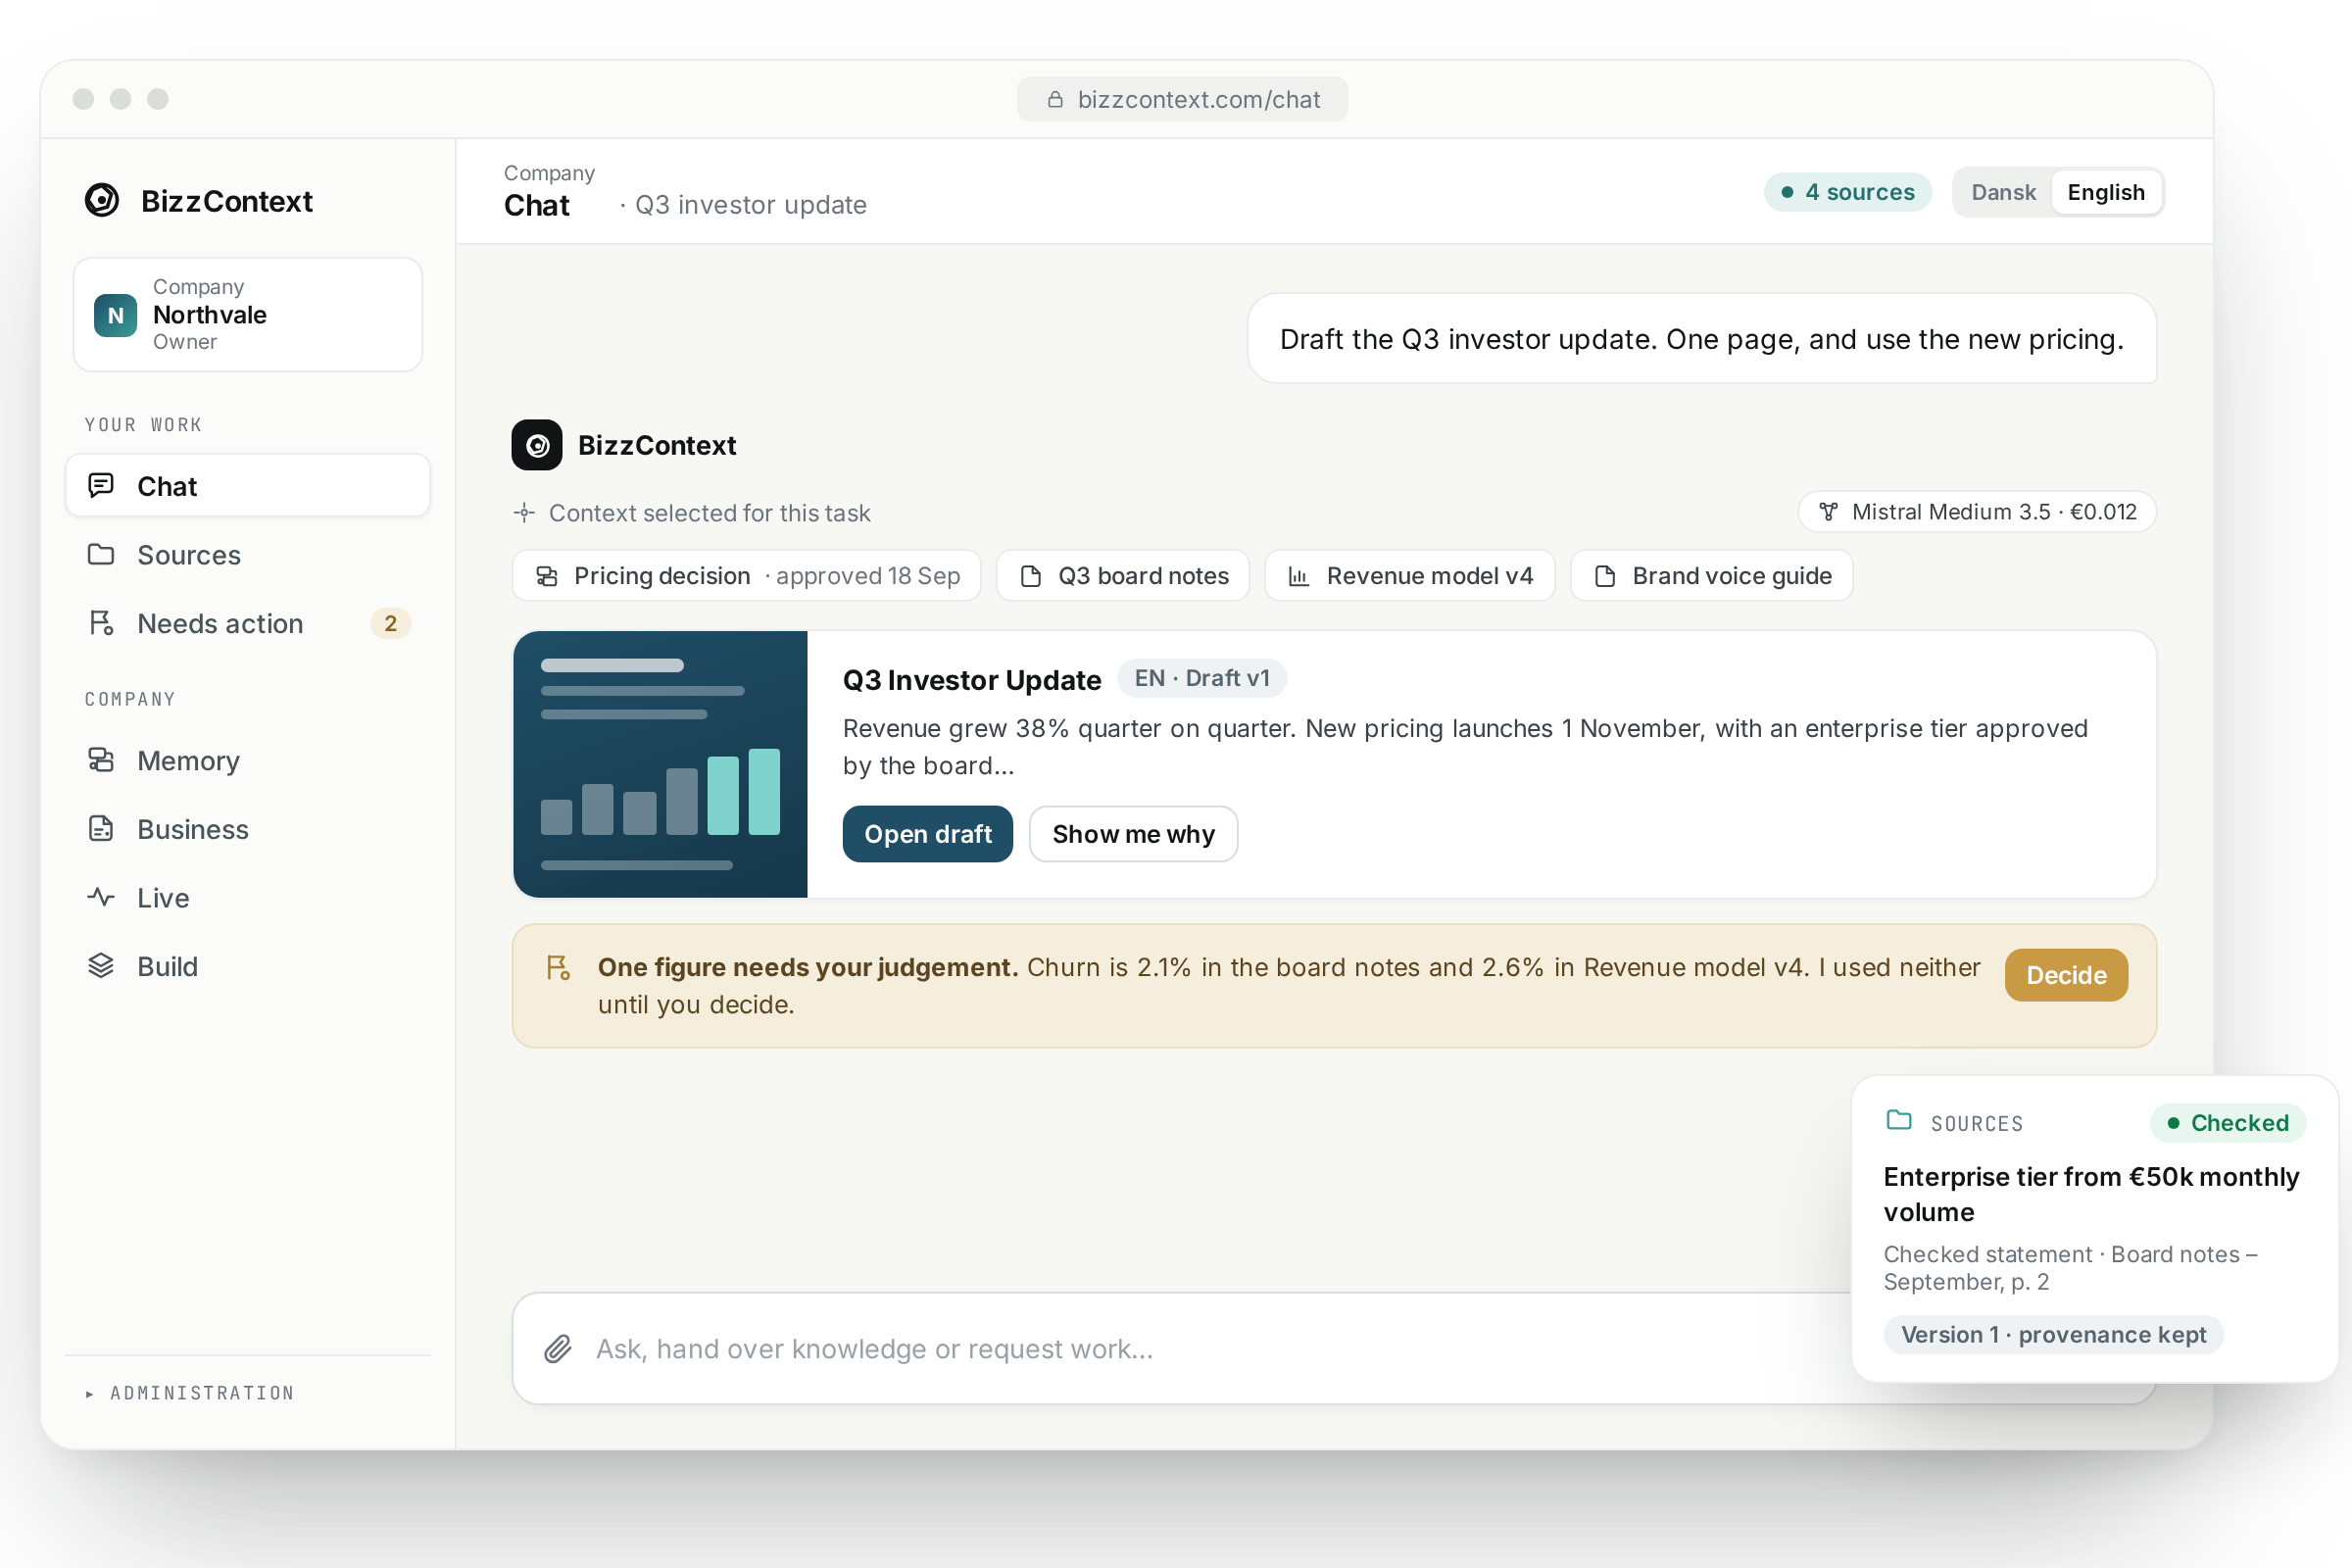Open the Revenue model v4 chip
The height and width of the screenshot is (1568, 2352).
pos(1410,576)
